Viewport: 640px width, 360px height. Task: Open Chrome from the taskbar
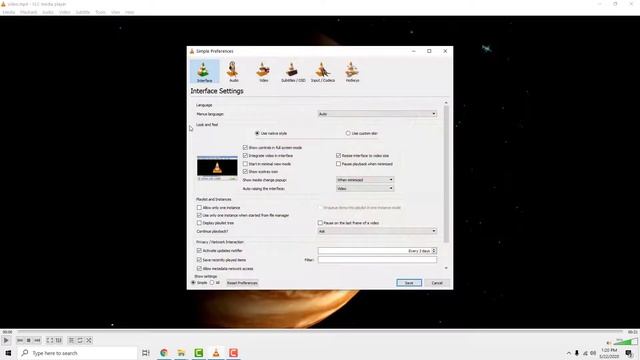[x=164, y=353]
